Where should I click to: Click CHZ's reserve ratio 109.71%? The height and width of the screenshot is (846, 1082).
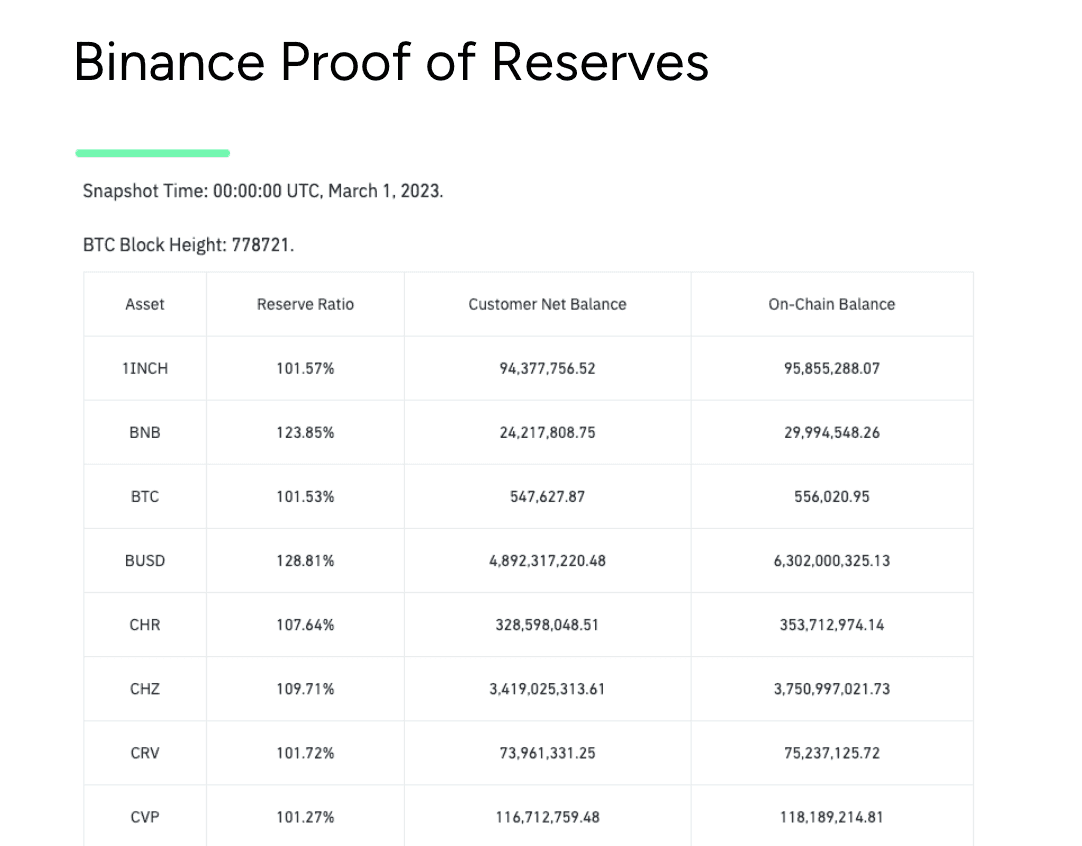[x=305, y=688]
